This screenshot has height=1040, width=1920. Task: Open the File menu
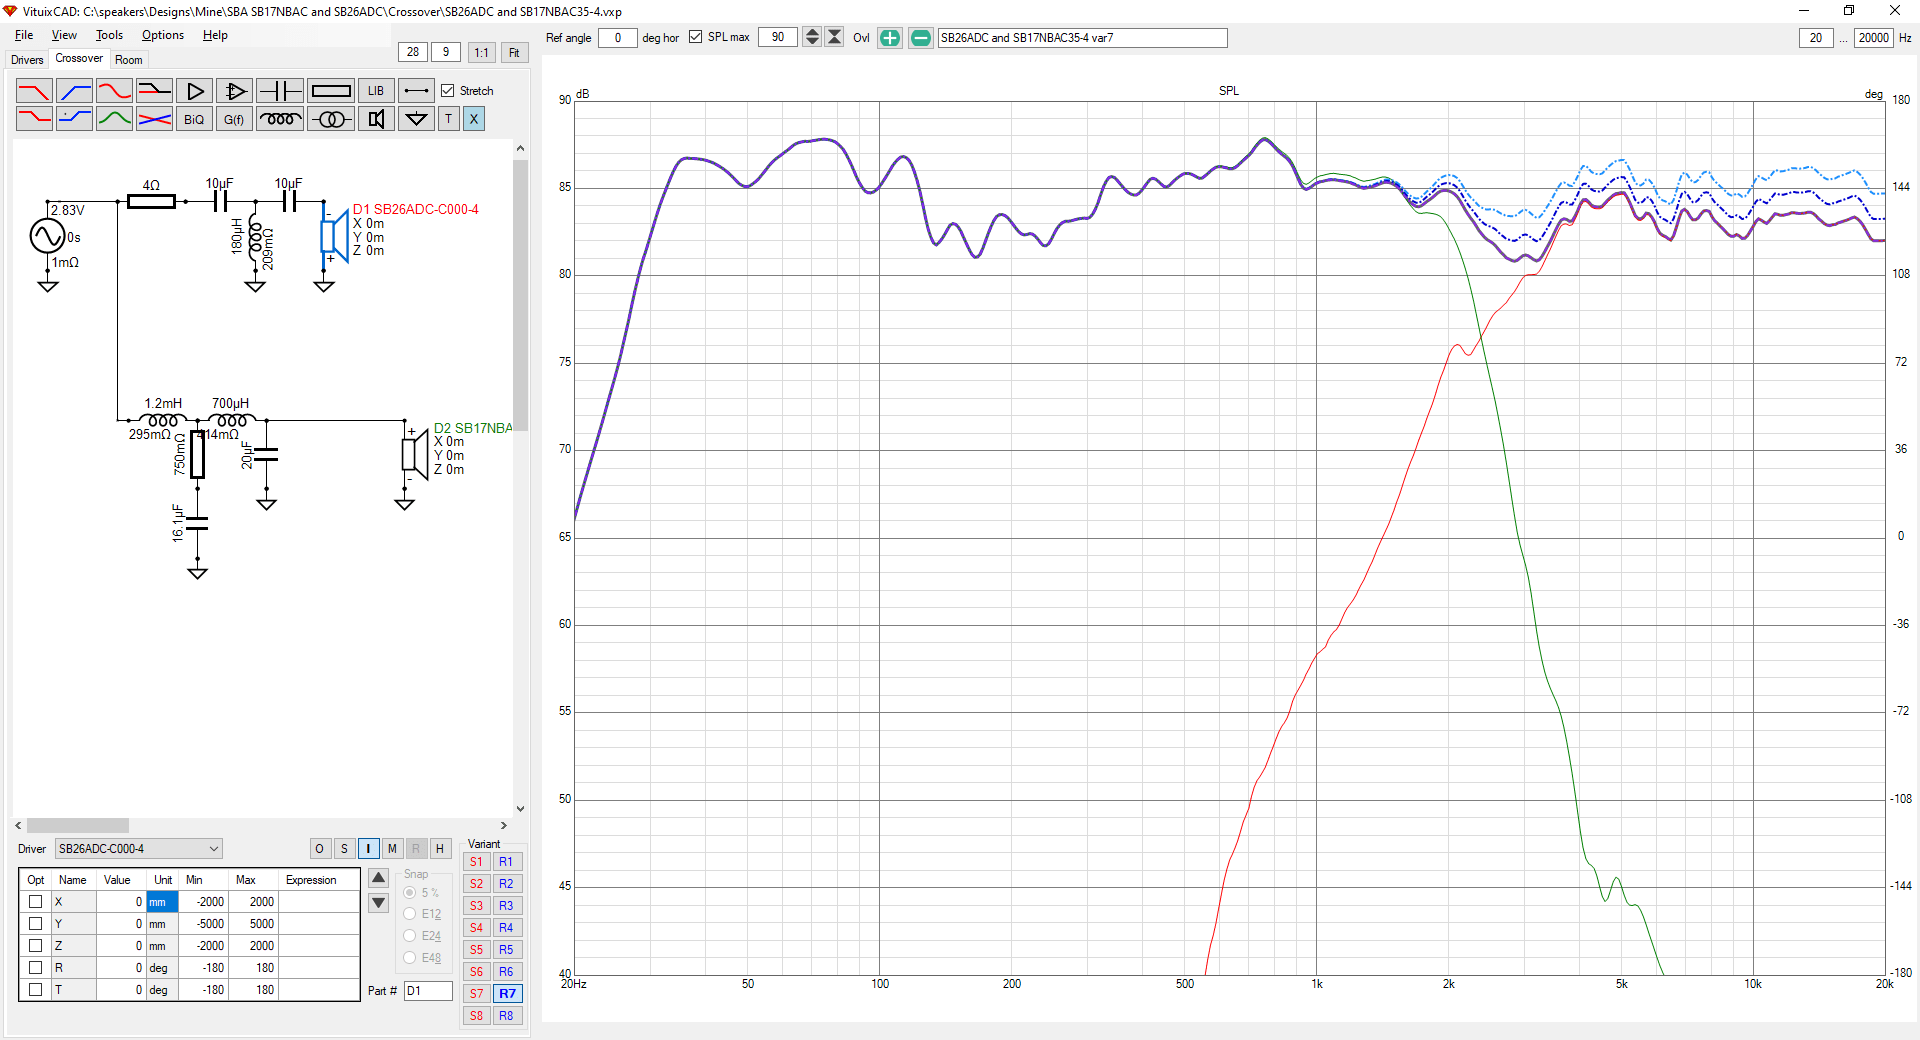click(x=24, y=35)
